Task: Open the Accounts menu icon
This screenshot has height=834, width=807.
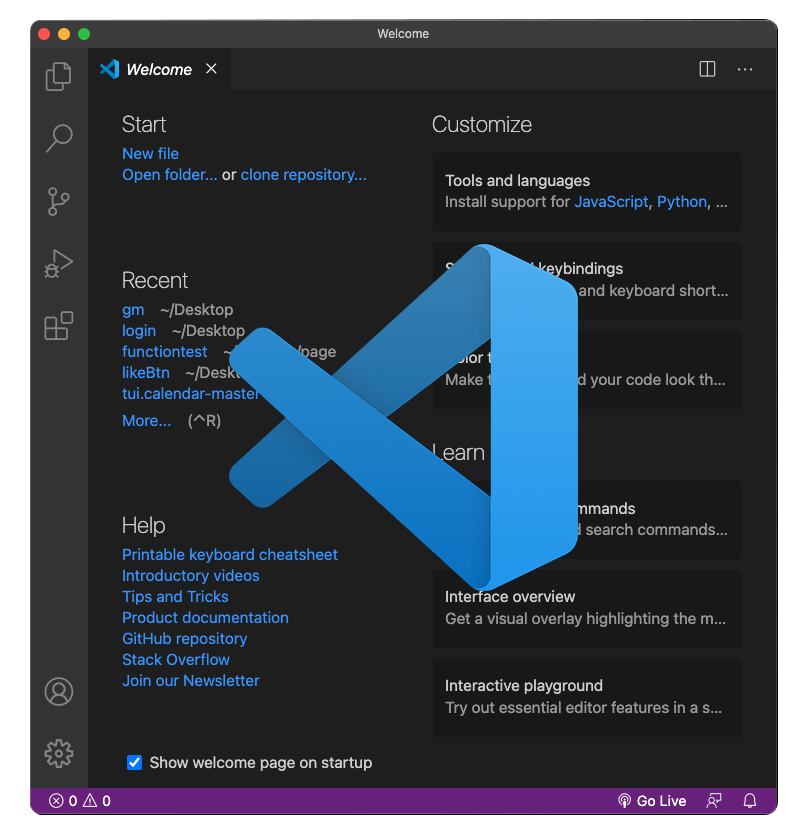Action: tap(59, 691)
